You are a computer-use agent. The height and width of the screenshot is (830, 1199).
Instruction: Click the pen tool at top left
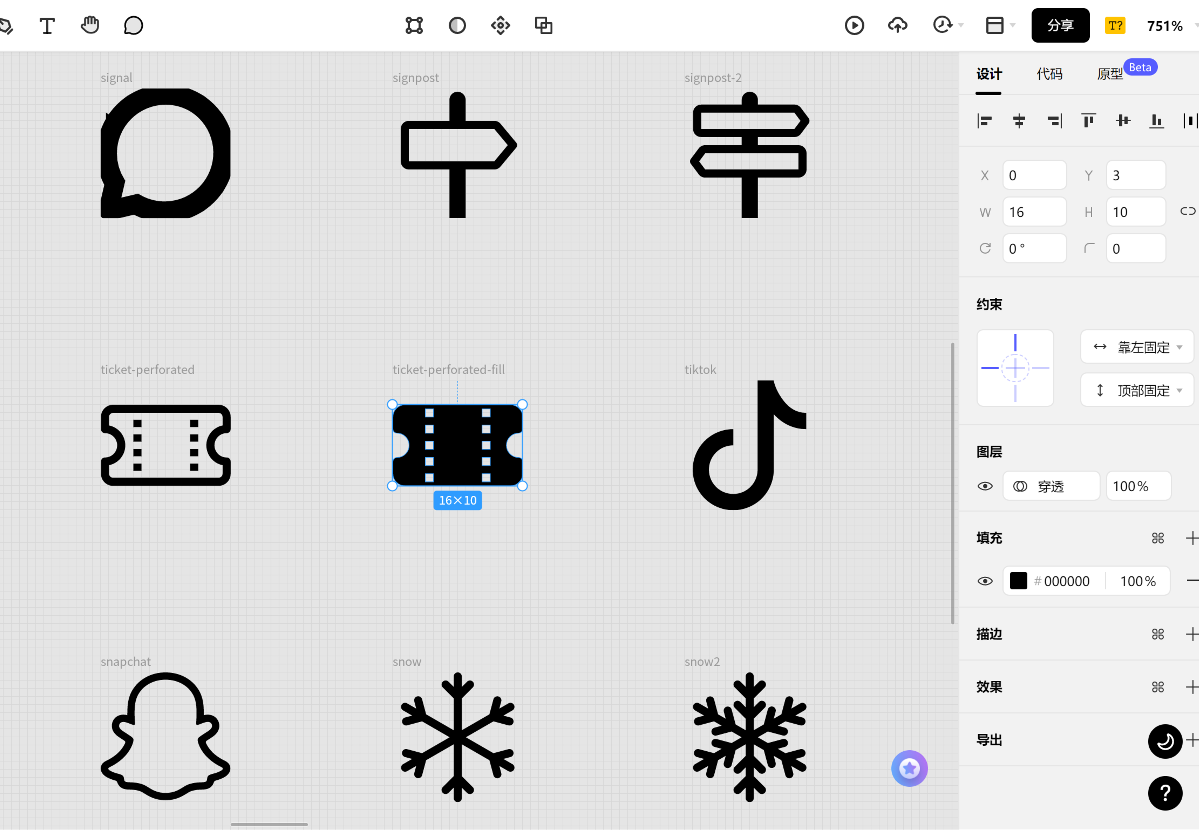click(x=5, y=27)
